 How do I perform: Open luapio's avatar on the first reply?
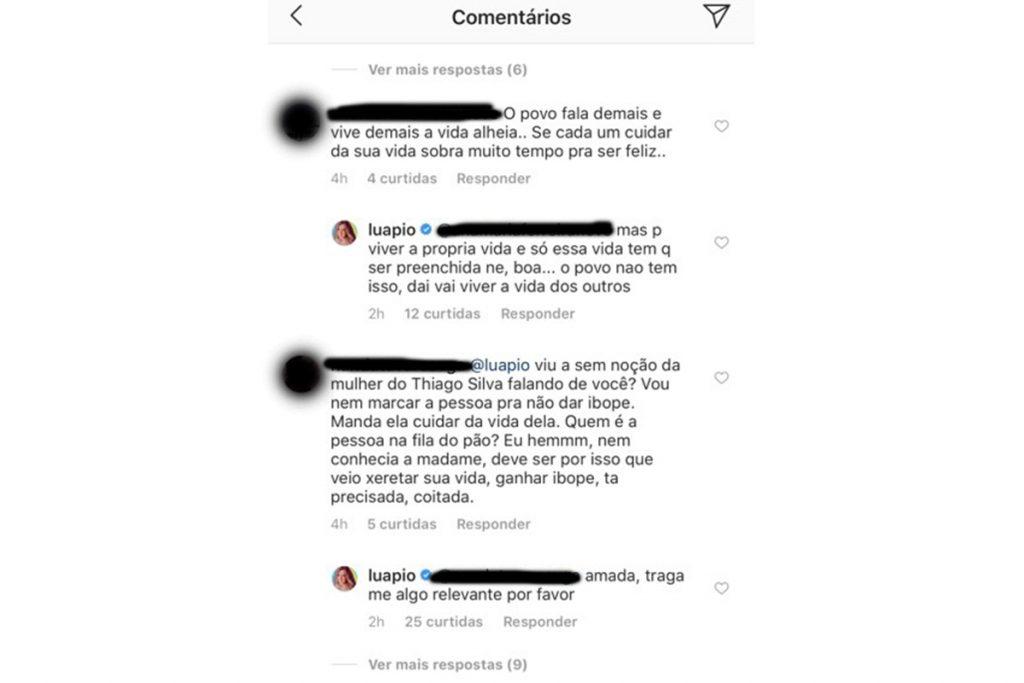pyautogui.click(x=345, y=232)
